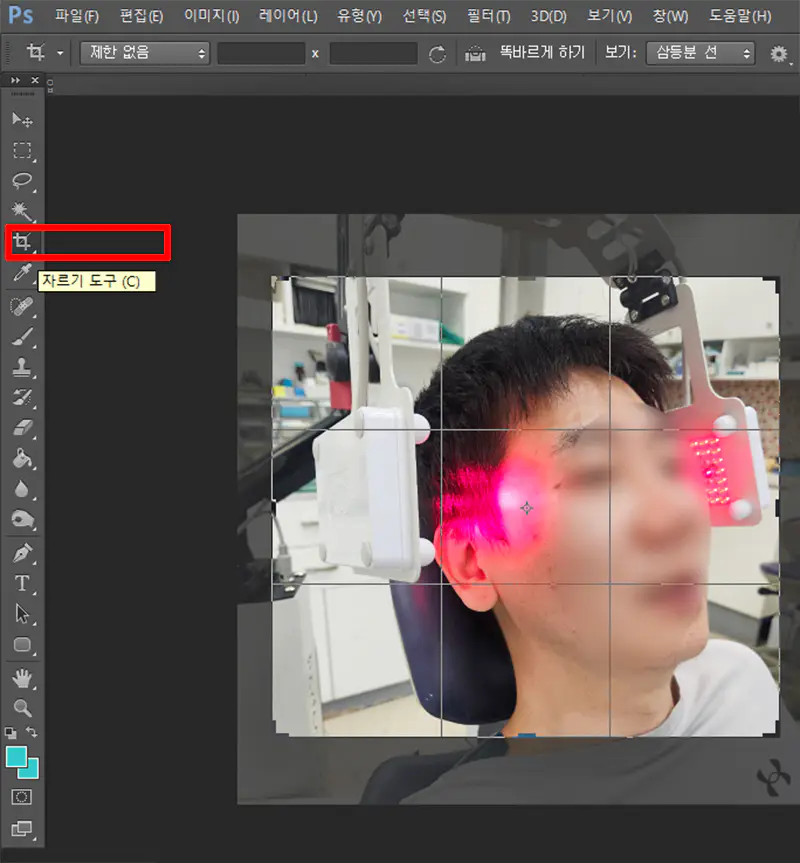Select the Crop tool in toolbox
This screenshot has width=800, height=863.
pyautogui.click(x=22, y=242)
